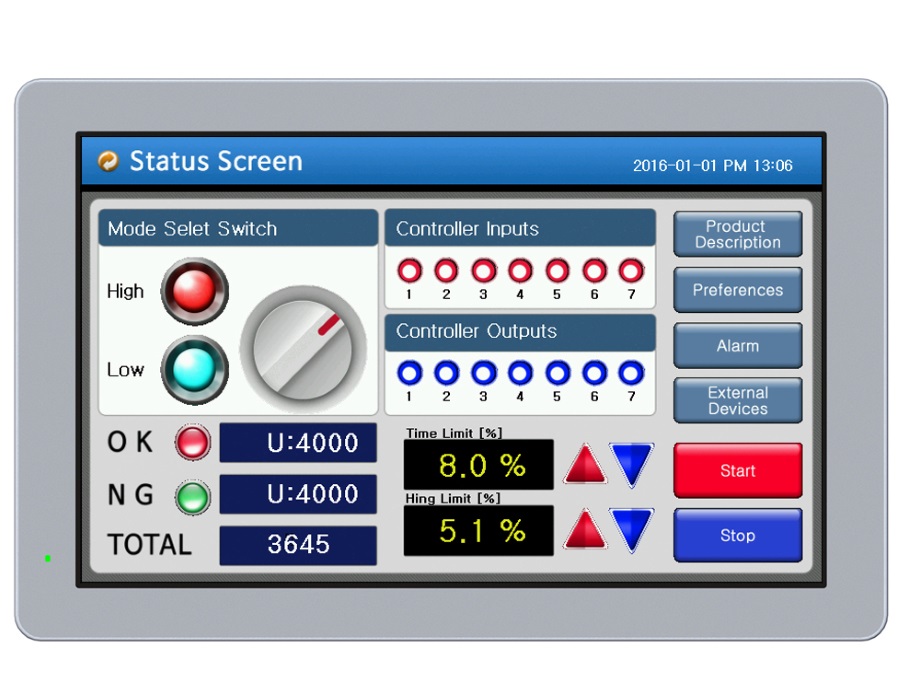
Task: Select the TOTAL value 3645
Action: tap(298, 545)
